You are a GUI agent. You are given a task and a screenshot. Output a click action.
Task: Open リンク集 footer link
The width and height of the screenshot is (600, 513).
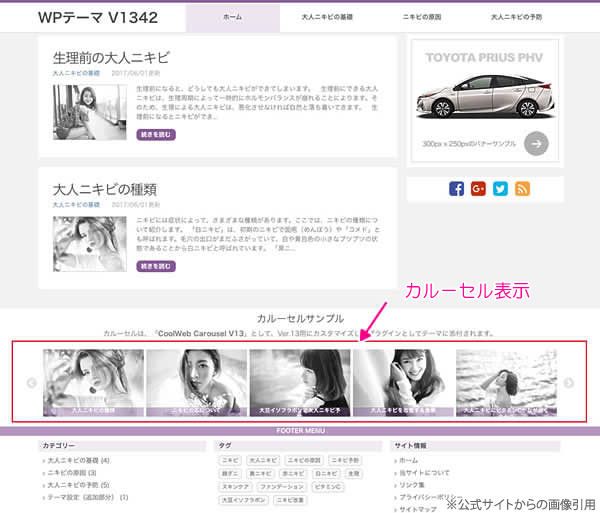[412, 485]
